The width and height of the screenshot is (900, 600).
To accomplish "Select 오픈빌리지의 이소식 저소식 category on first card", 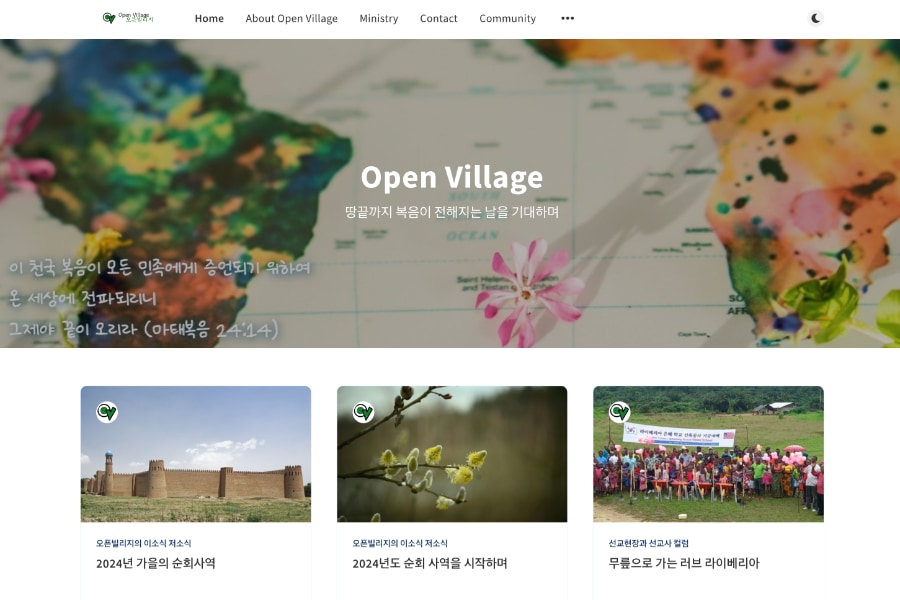I will pos(143,543).
